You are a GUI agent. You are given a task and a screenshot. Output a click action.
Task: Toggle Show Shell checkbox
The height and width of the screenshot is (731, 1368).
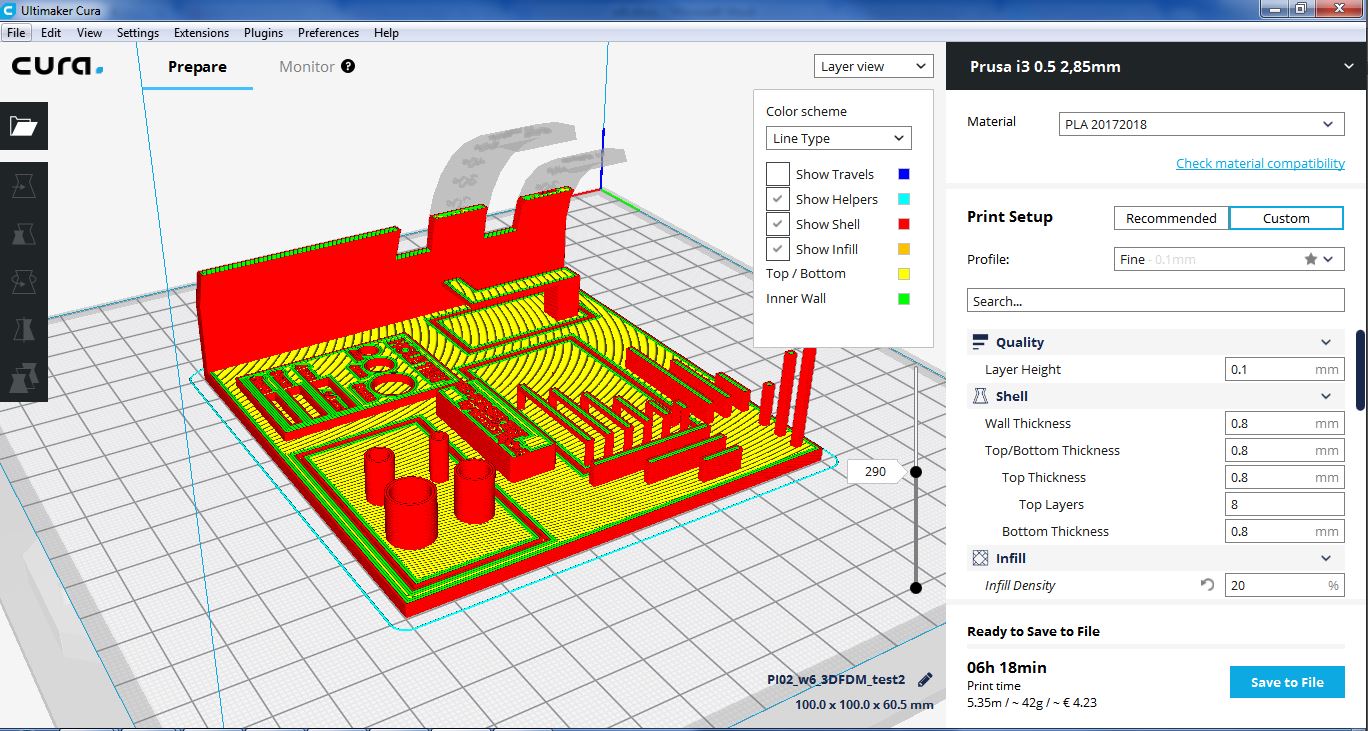pos(778,224)
